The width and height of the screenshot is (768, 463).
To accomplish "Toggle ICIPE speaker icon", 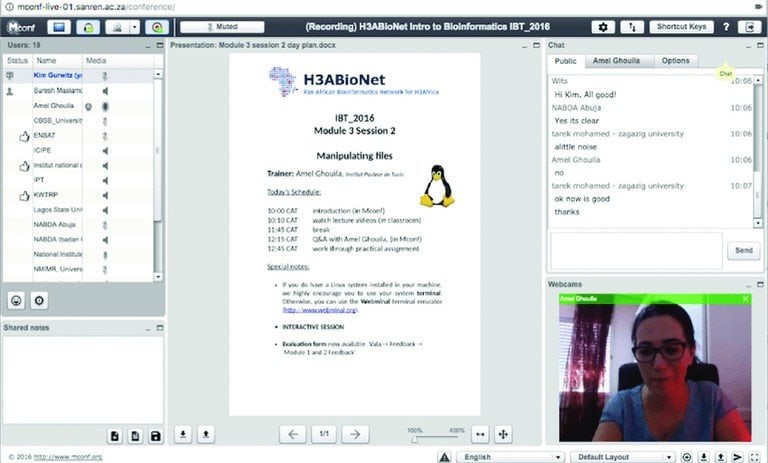I will 105,151.
